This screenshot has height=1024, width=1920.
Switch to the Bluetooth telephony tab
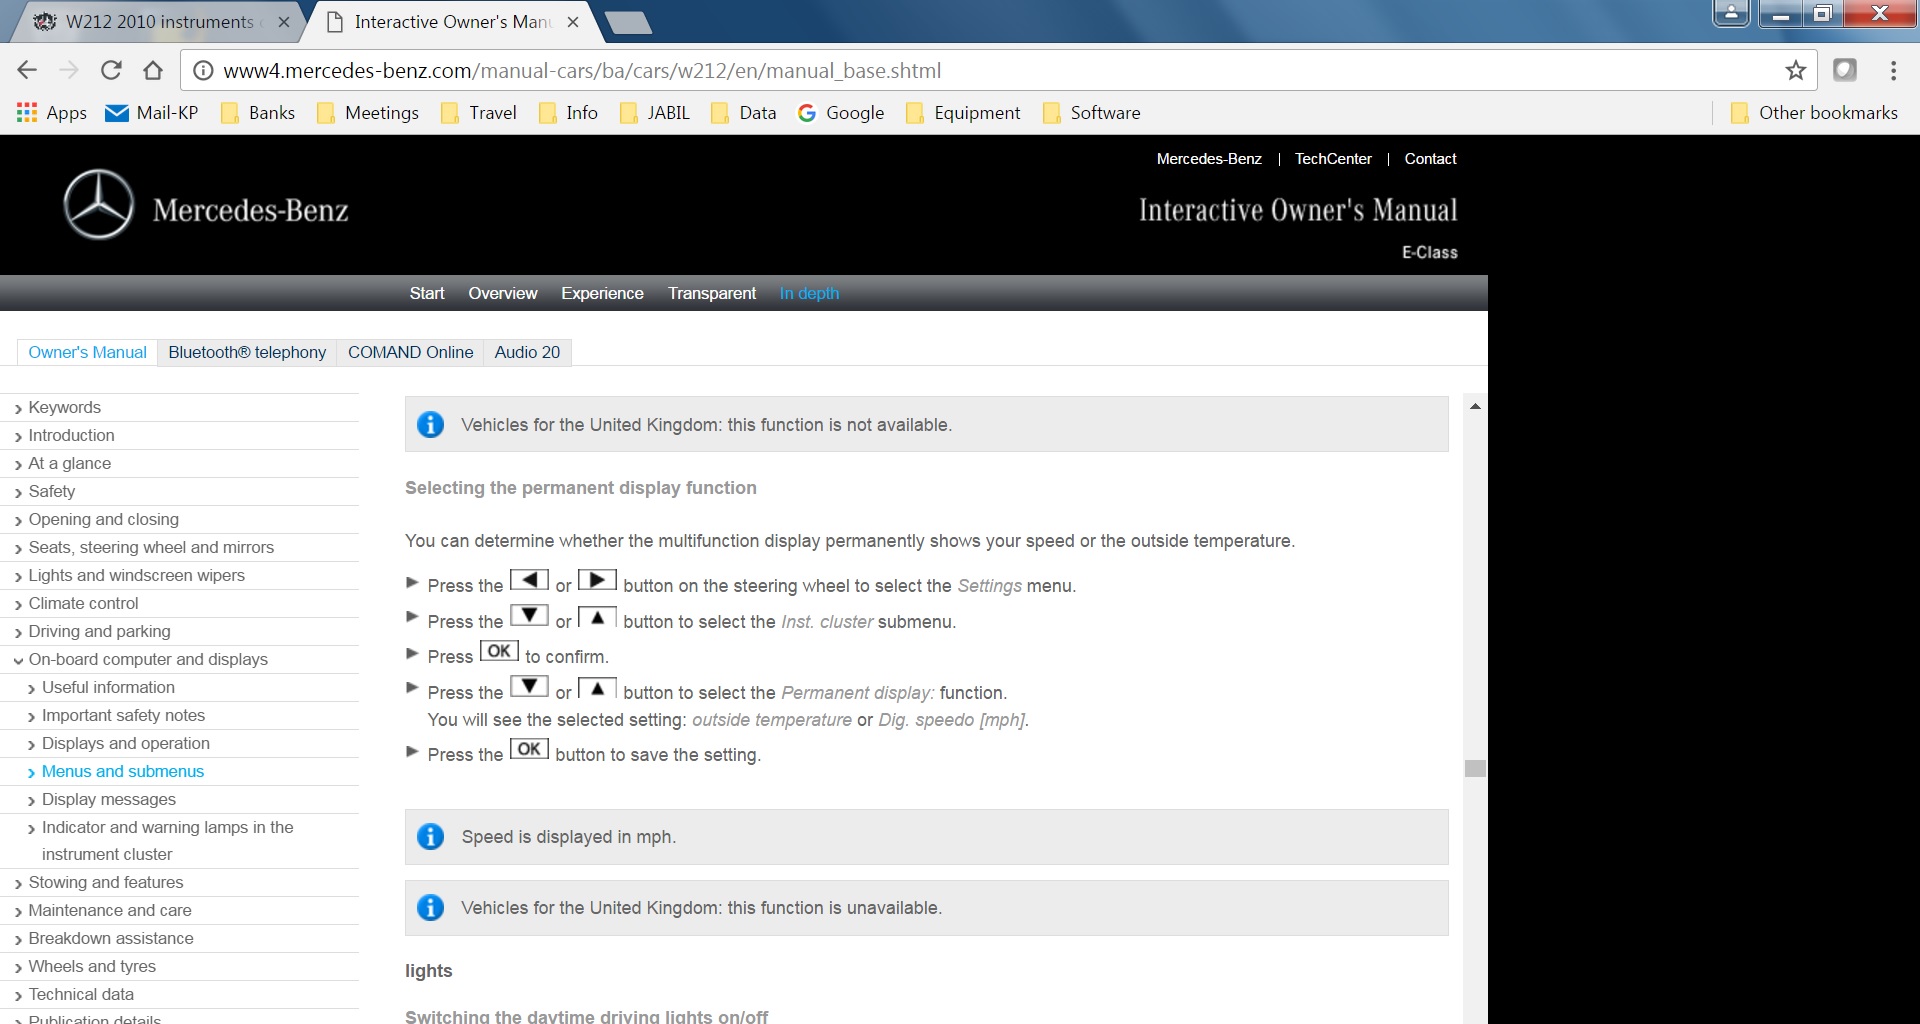tap(247, 352)
